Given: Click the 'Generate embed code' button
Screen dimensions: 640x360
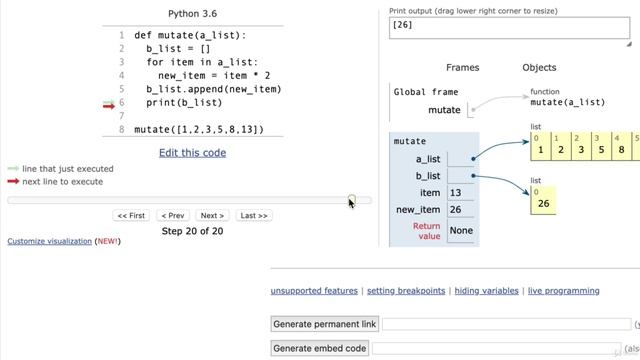Looking at the screenshot, I should (320, 348).
